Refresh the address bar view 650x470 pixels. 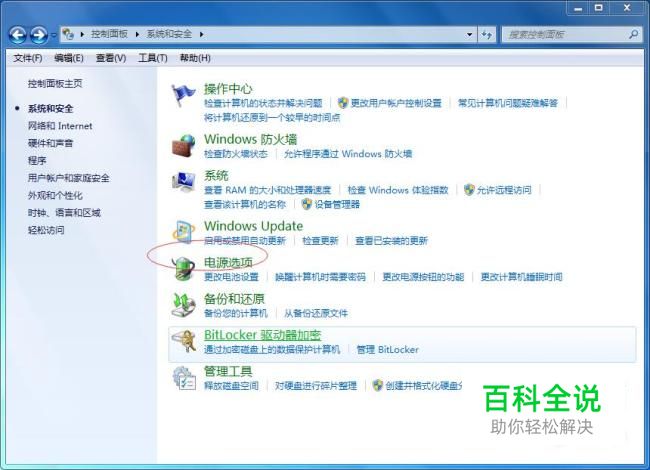coord(487,35)
